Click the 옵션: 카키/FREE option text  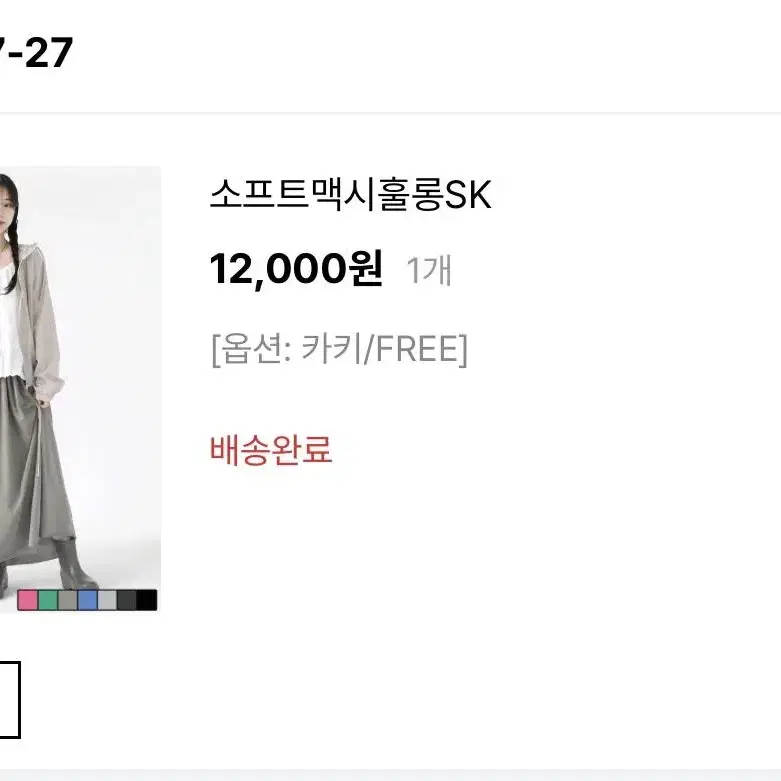click(340, 350)
